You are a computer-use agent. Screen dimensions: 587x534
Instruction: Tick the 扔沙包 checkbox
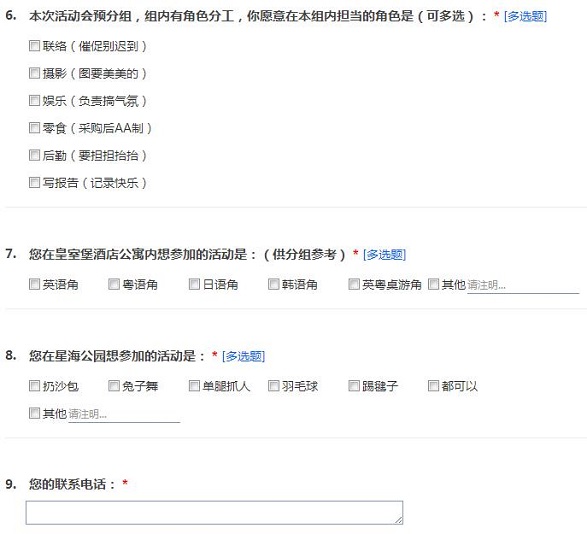coord(34,386)
